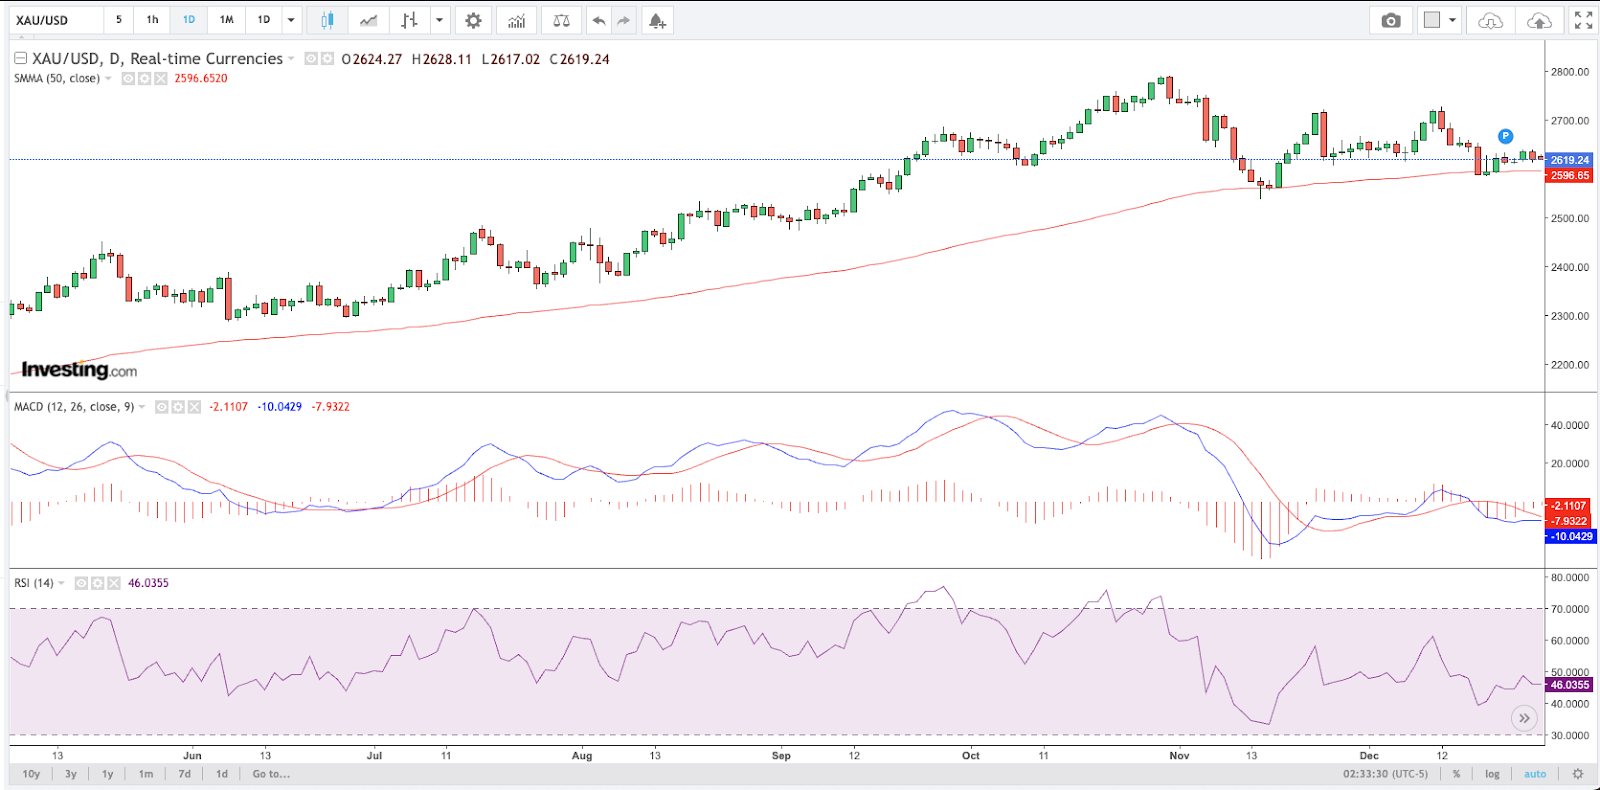
Task: Toggle percent scale at bottom right
Action: pos(1456,774)
